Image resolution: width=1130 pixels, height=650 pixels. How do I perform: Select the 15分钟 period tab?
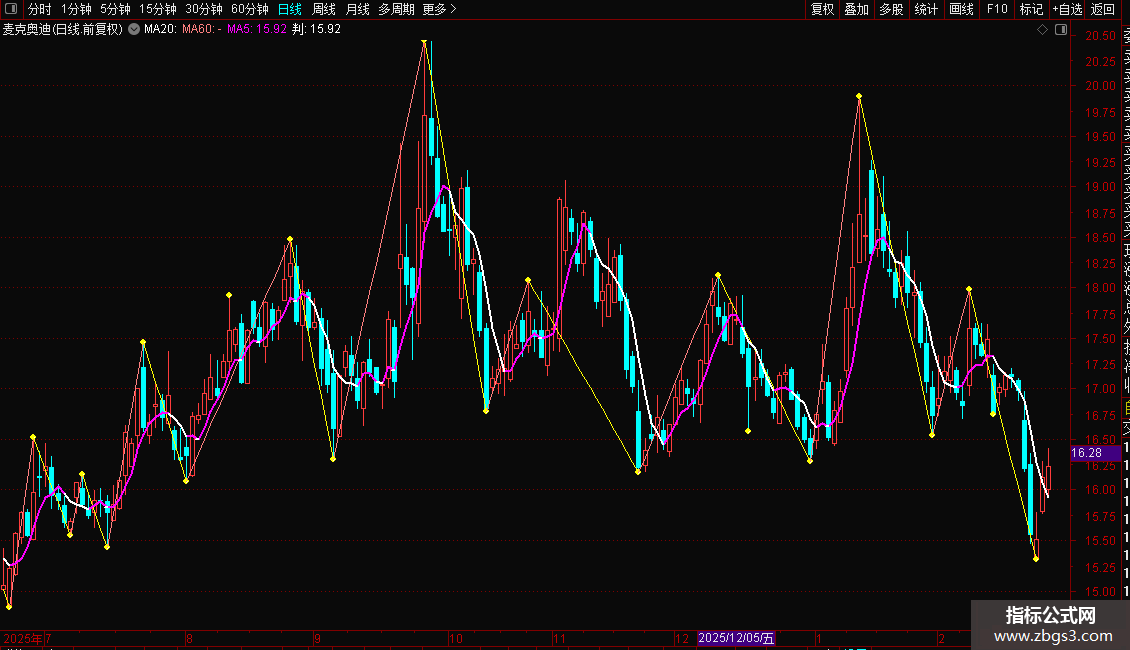(158, 9)
